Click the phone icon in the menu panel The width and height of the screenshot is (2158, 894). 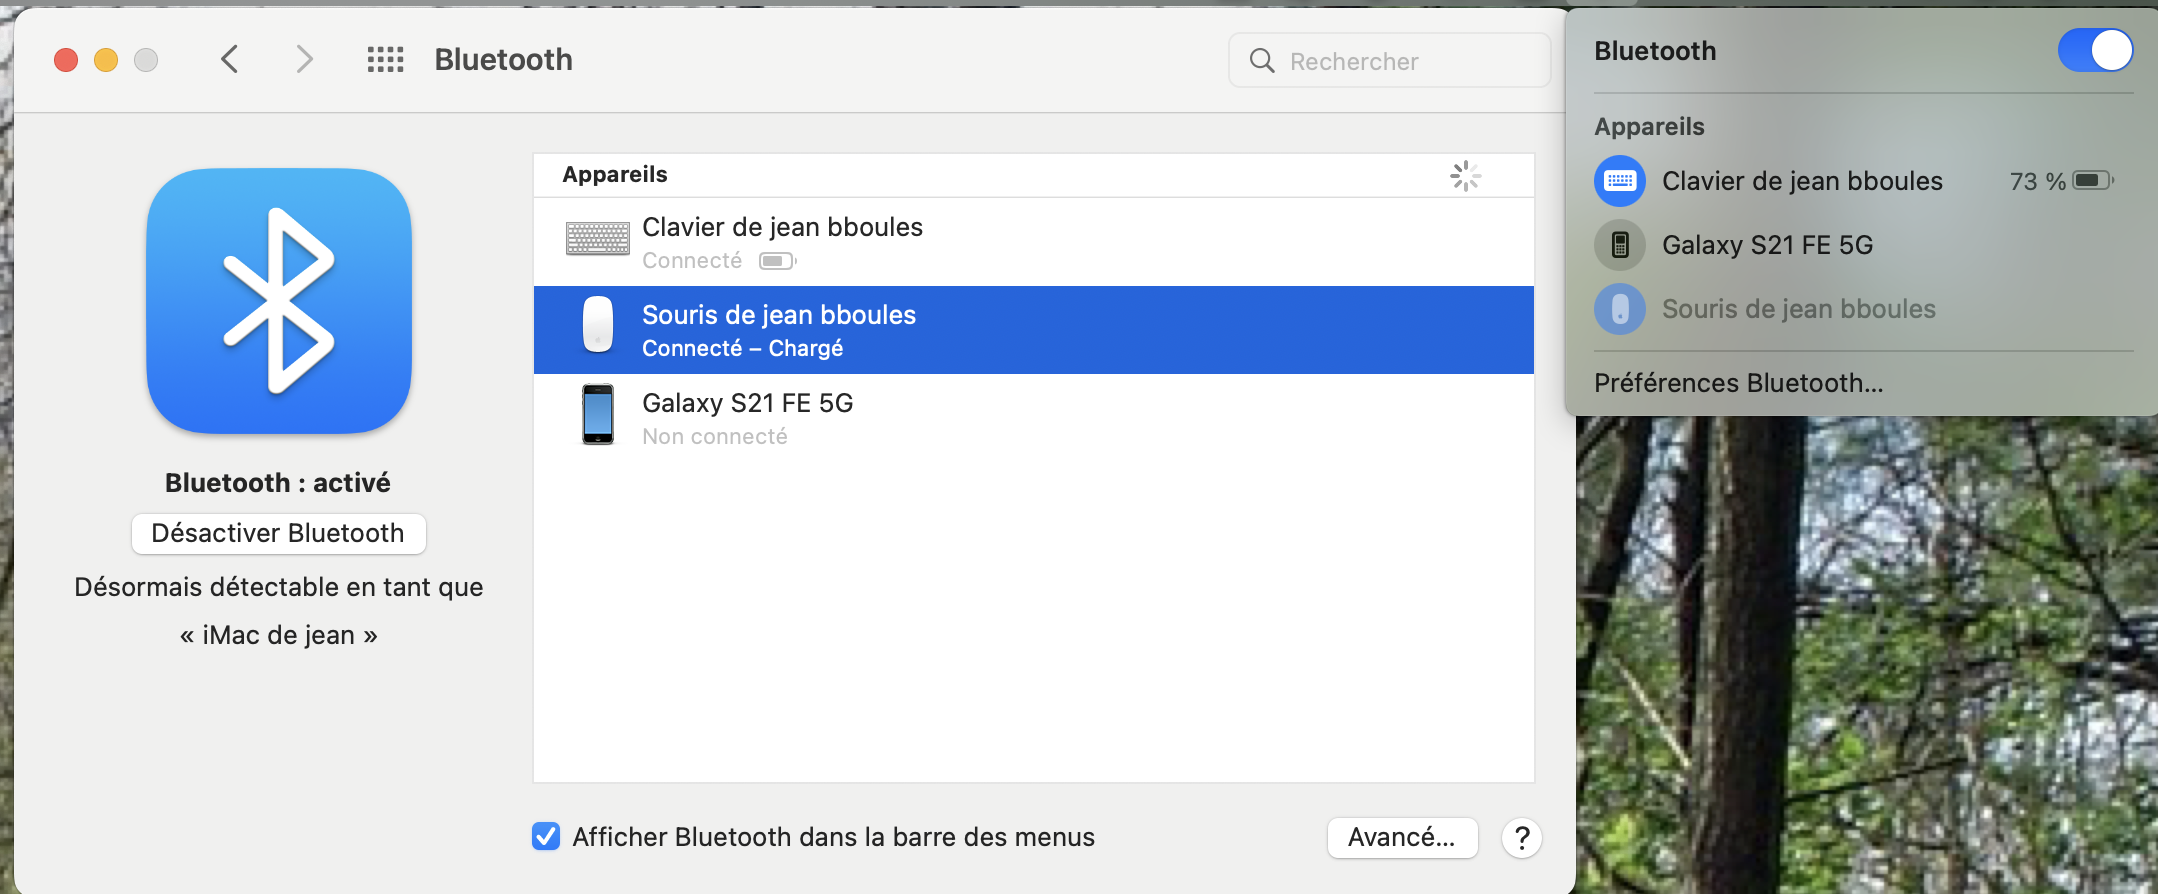click(1619, 245)
